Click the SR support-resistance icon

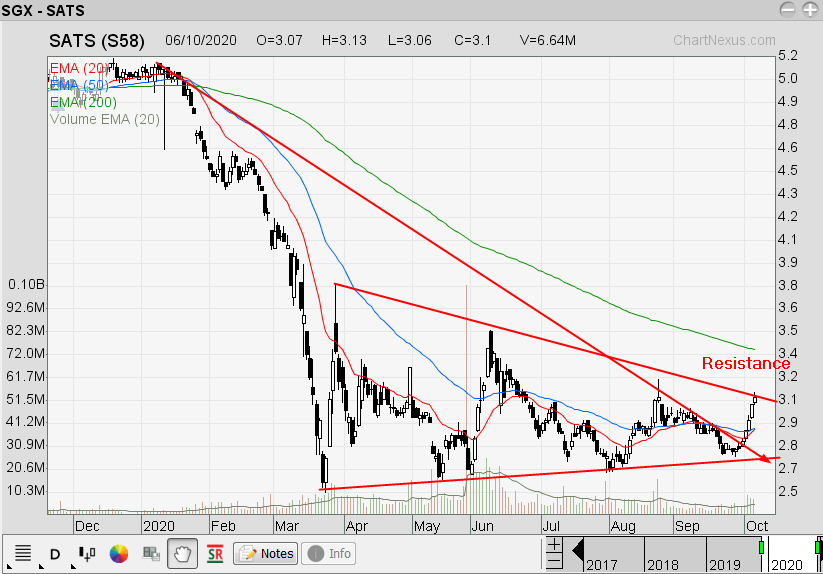point(215,554)
